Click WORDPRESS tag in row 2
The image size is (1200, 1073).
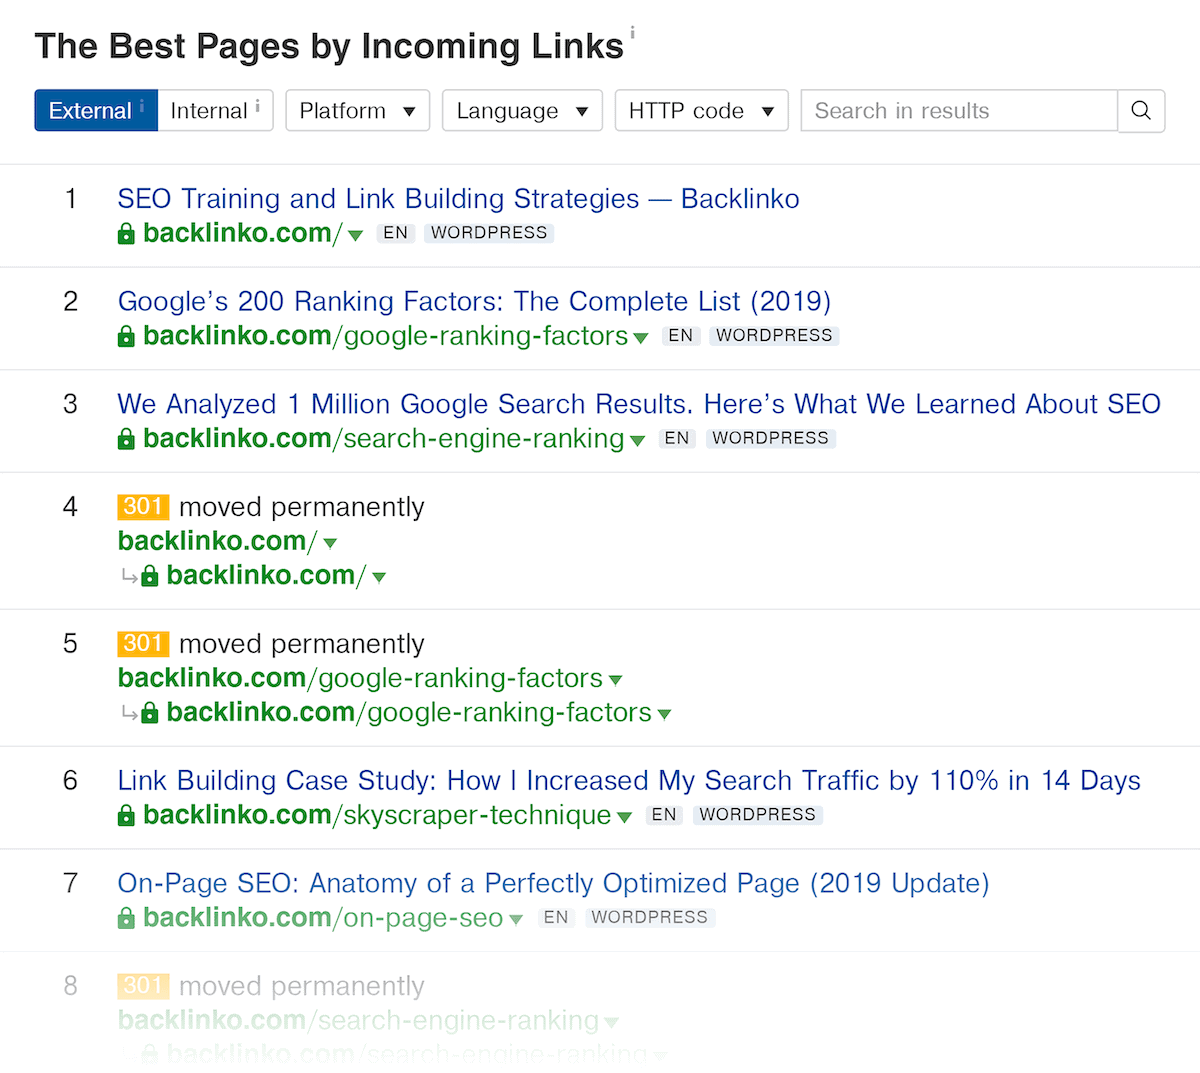[x=774, y=336]
